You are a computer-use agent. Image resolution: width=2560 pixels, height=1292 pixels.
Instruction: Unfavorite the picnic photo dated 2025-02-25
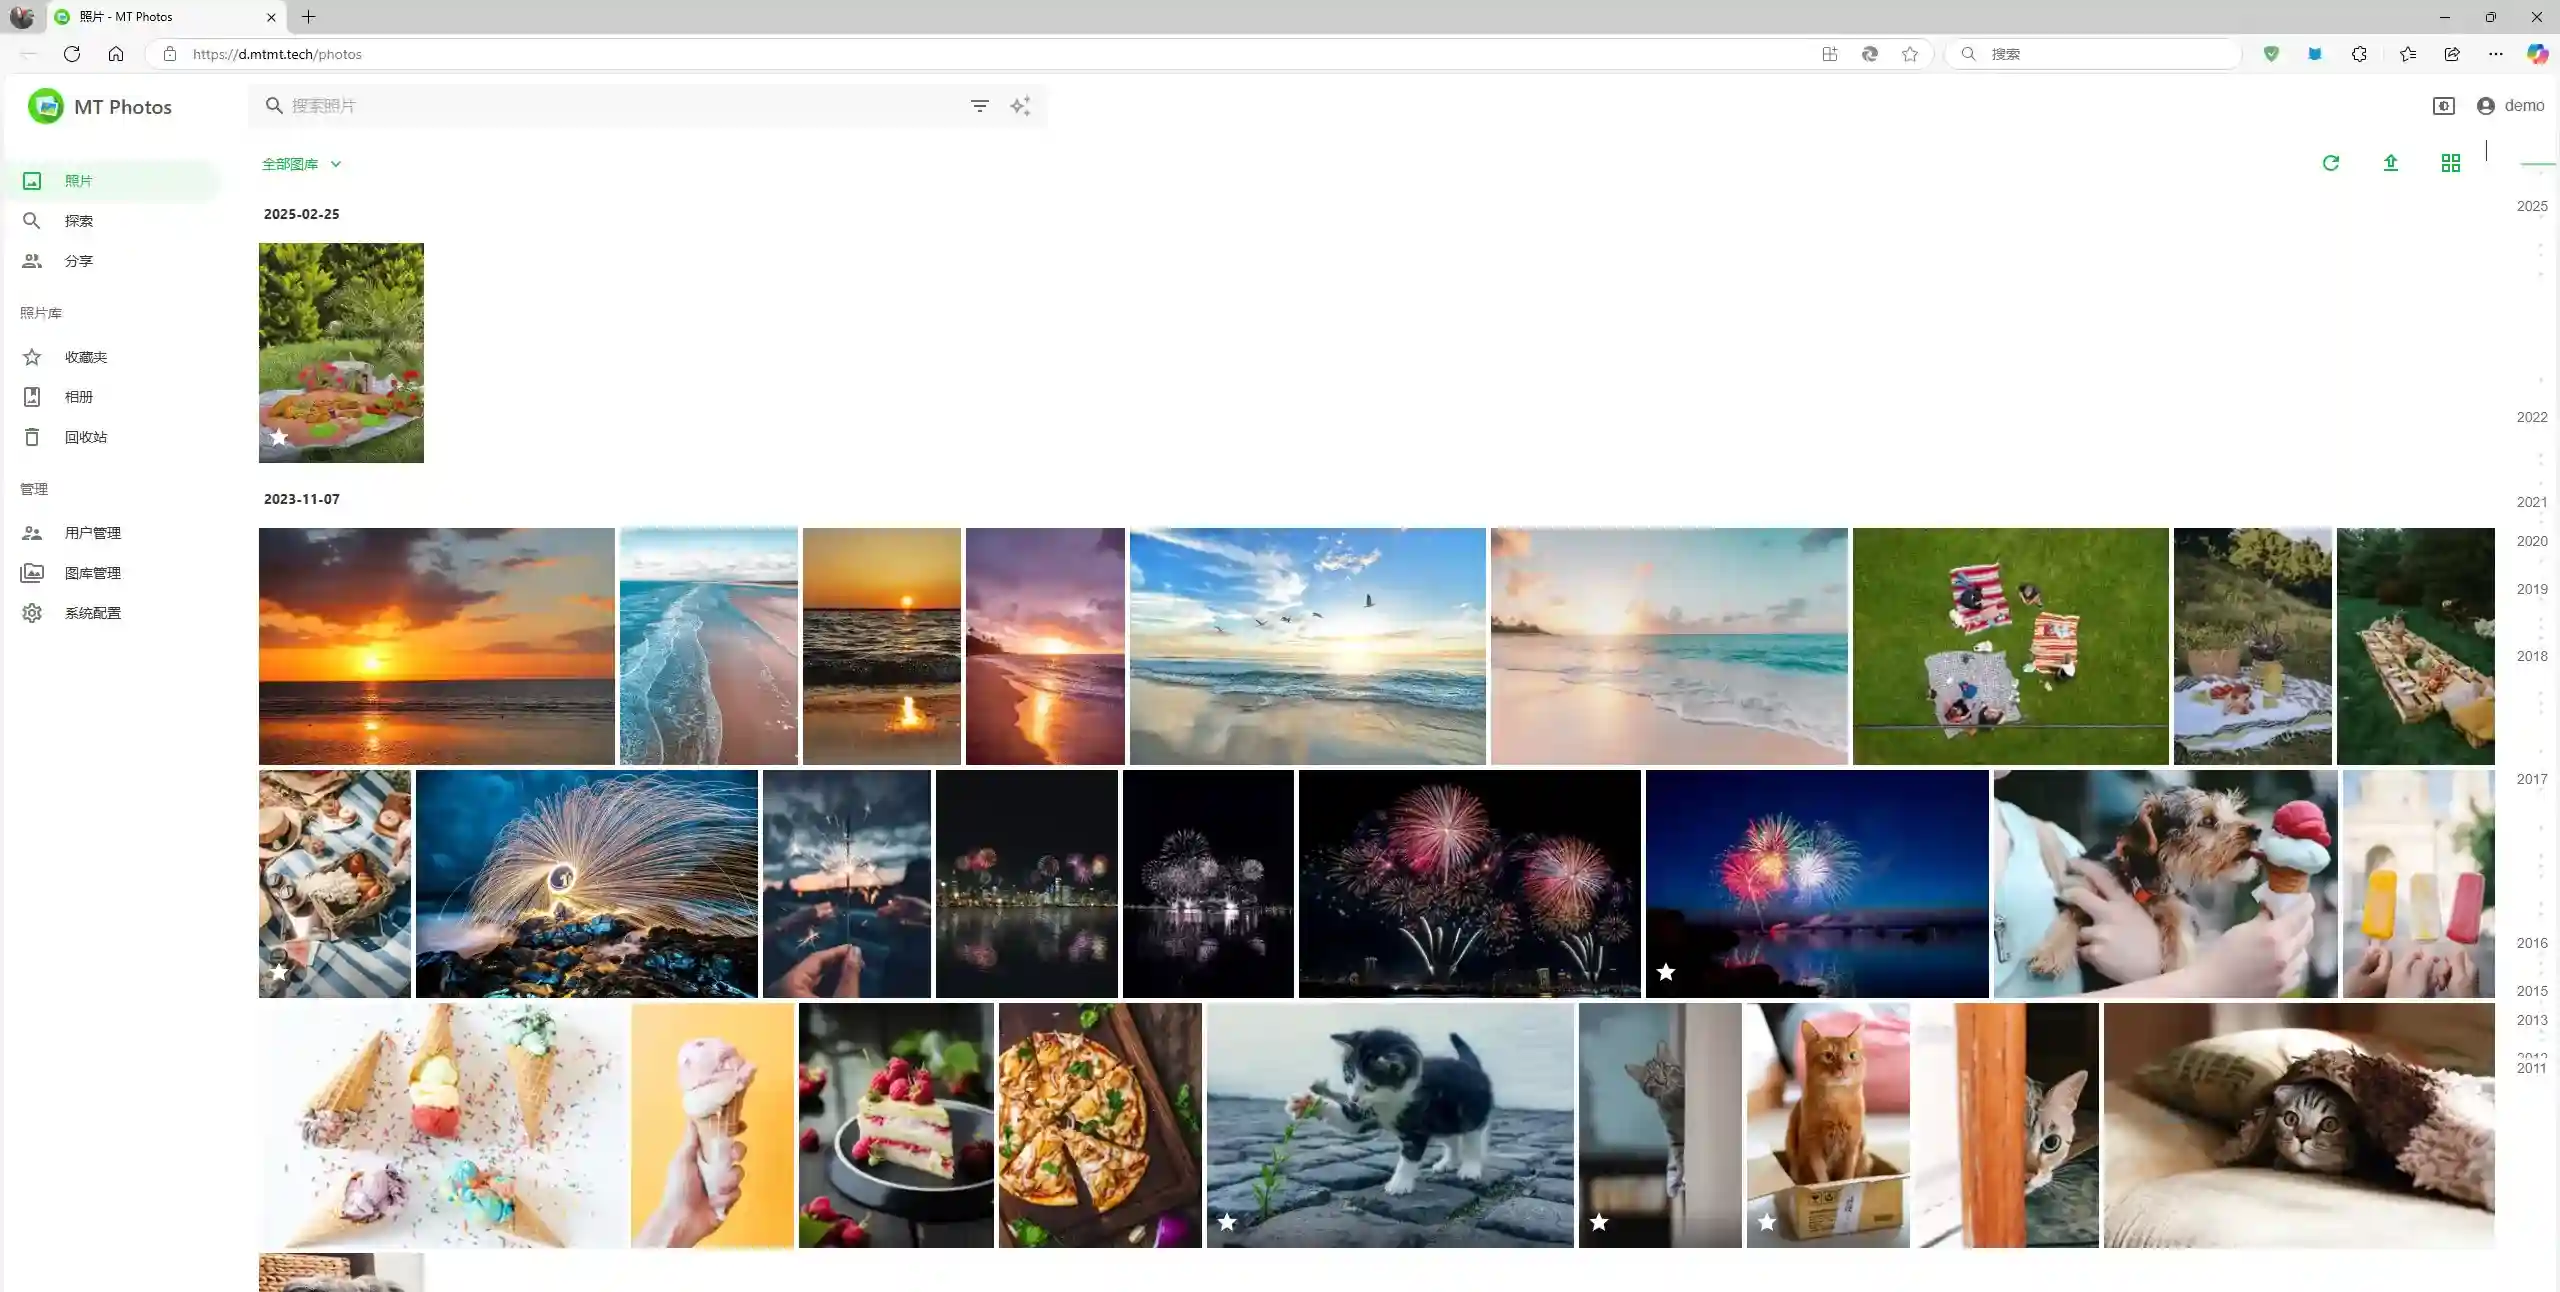point(279,437)
